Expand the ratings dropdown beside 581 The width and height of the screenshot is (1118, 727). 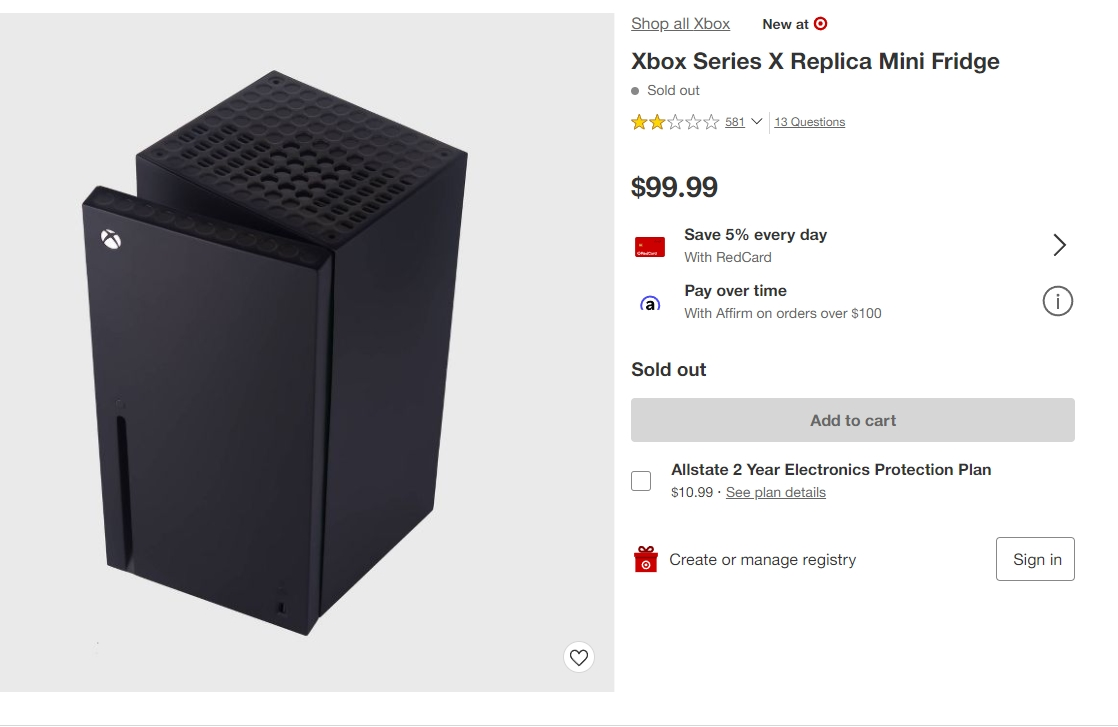(x=757, y=121)
